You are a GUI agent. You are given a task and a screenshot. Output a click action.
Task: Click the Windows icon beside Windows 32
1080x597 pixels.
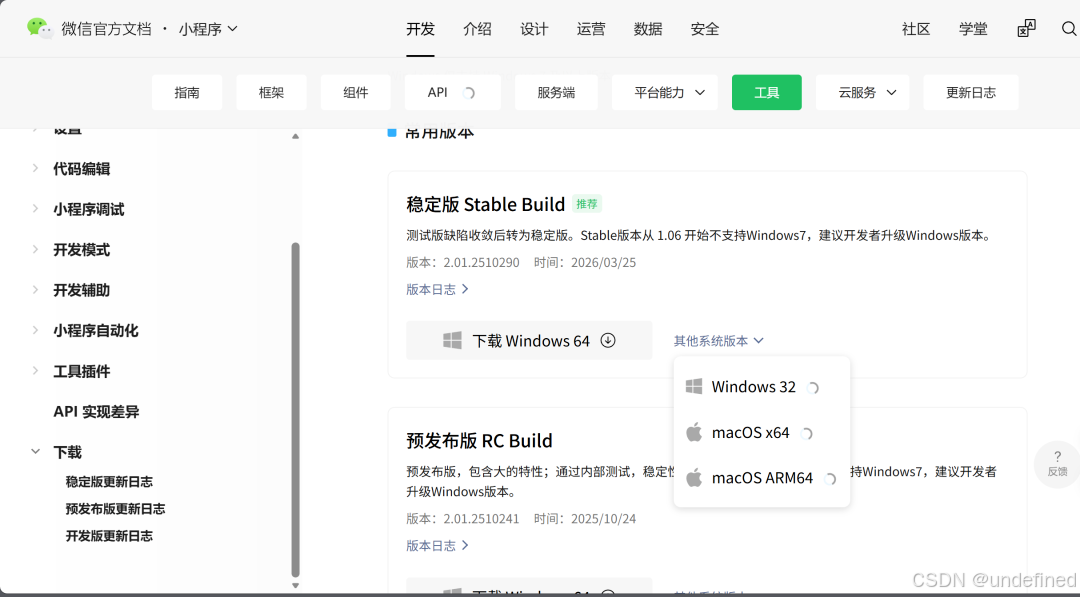pyautogui.click(x=694, y=386)
